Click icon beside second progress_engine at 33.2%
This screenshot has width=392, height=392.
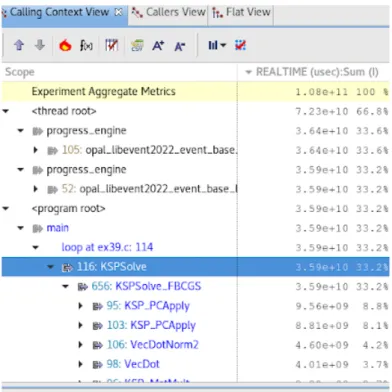[x=38, y=170]
